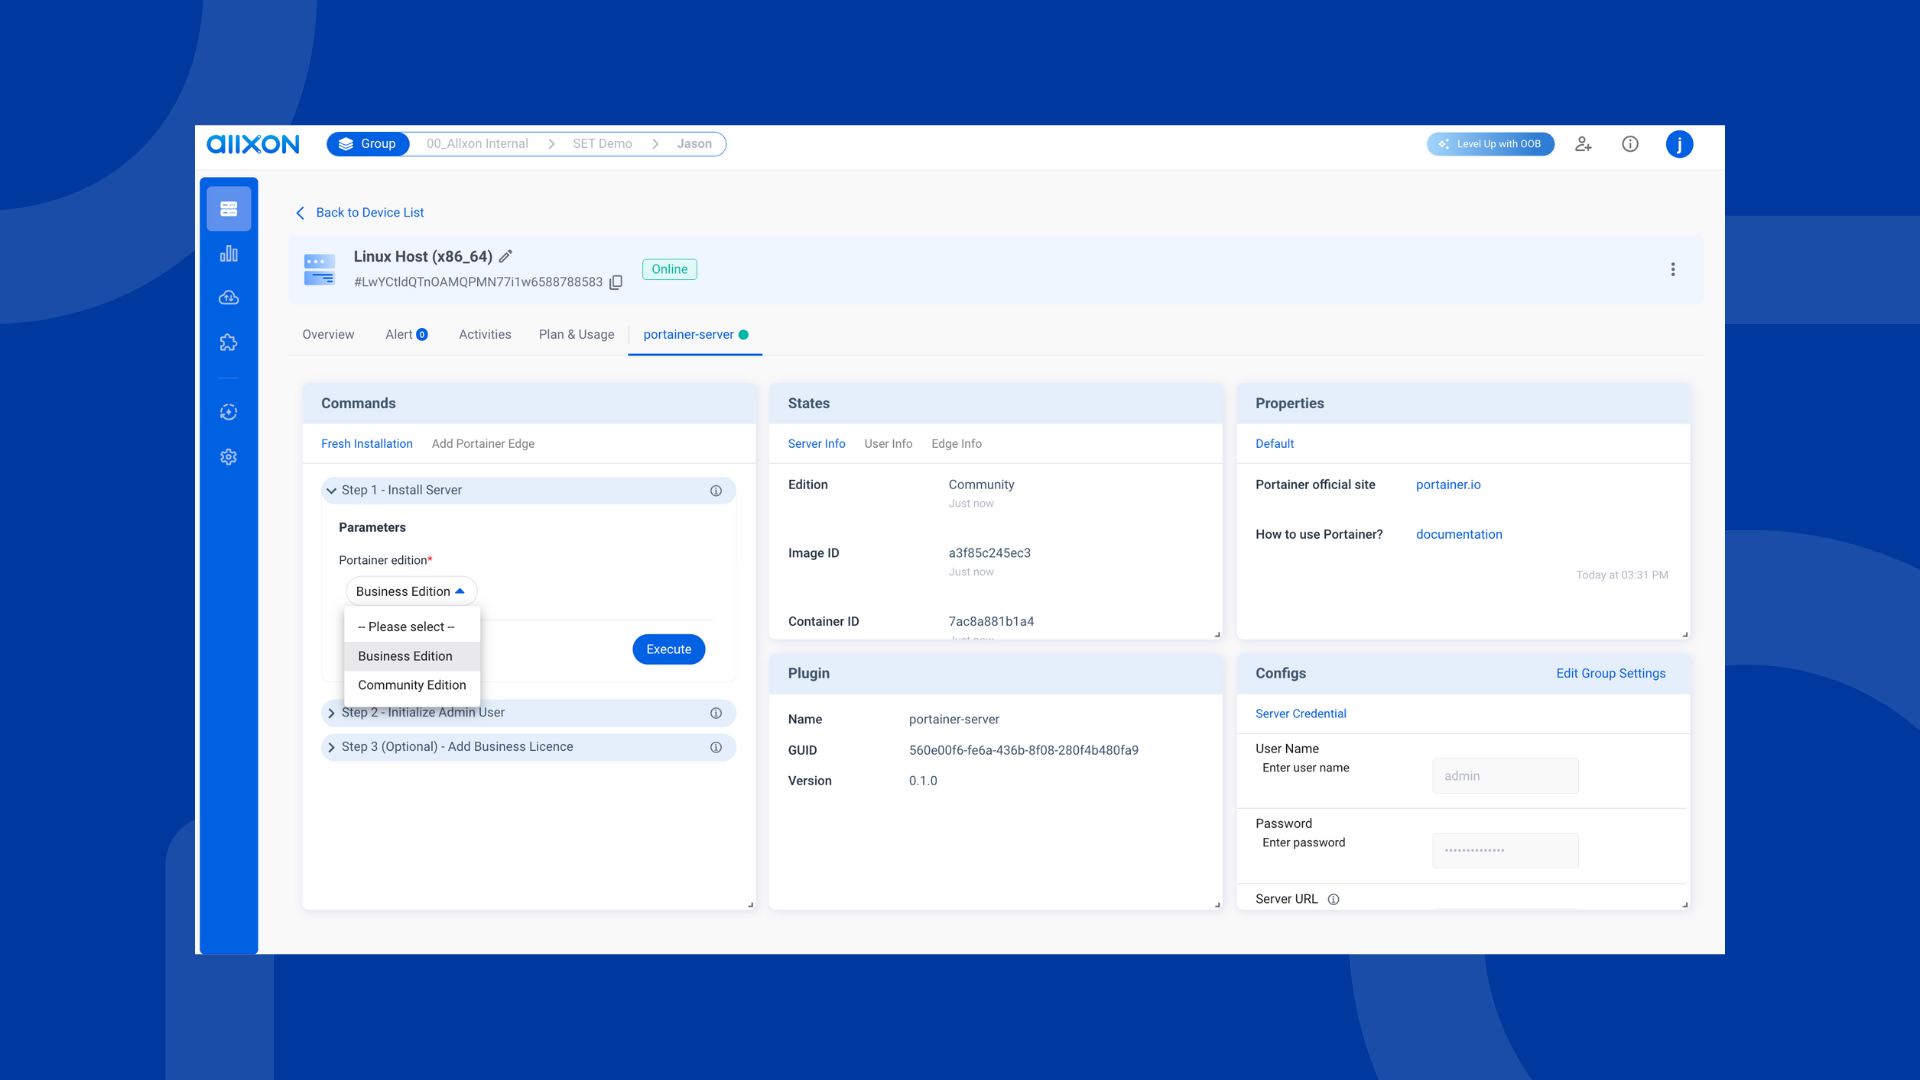Switch to the Activities tab
Screen dimensions: 1920x1080
tap(485, 334)
